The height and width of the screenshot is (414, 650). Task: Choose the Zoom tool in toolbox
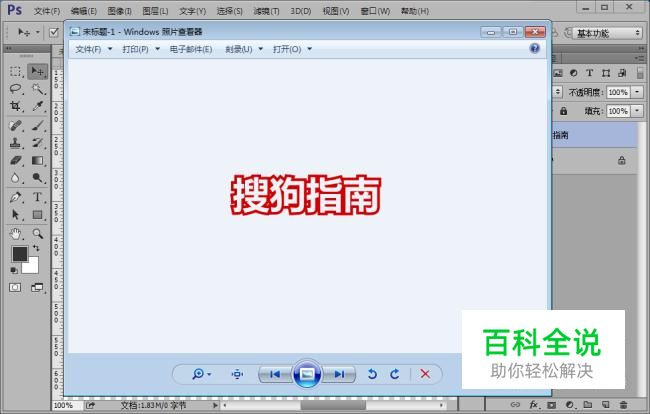point(37,234)
